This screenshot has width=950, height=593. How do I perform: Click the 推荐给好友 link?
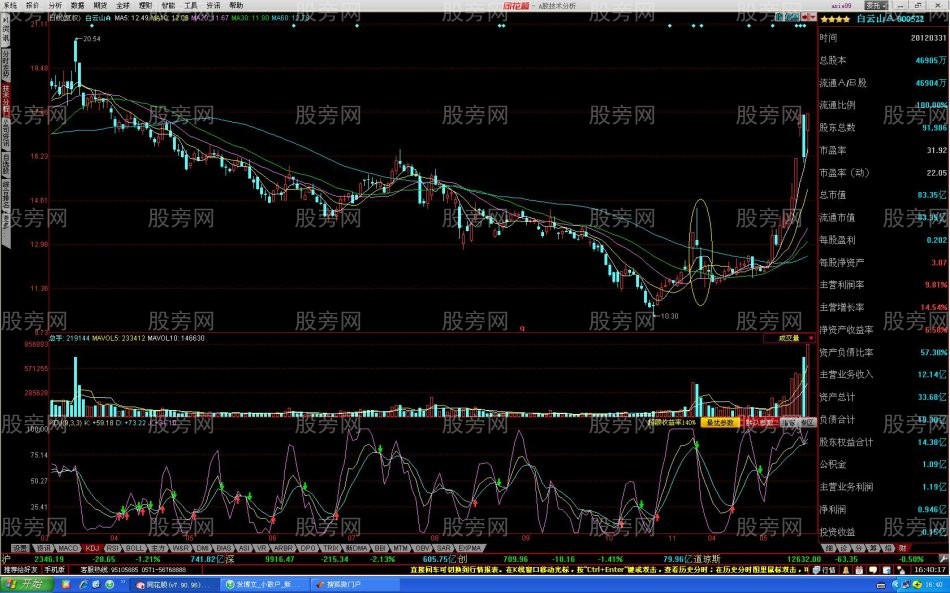21,570
